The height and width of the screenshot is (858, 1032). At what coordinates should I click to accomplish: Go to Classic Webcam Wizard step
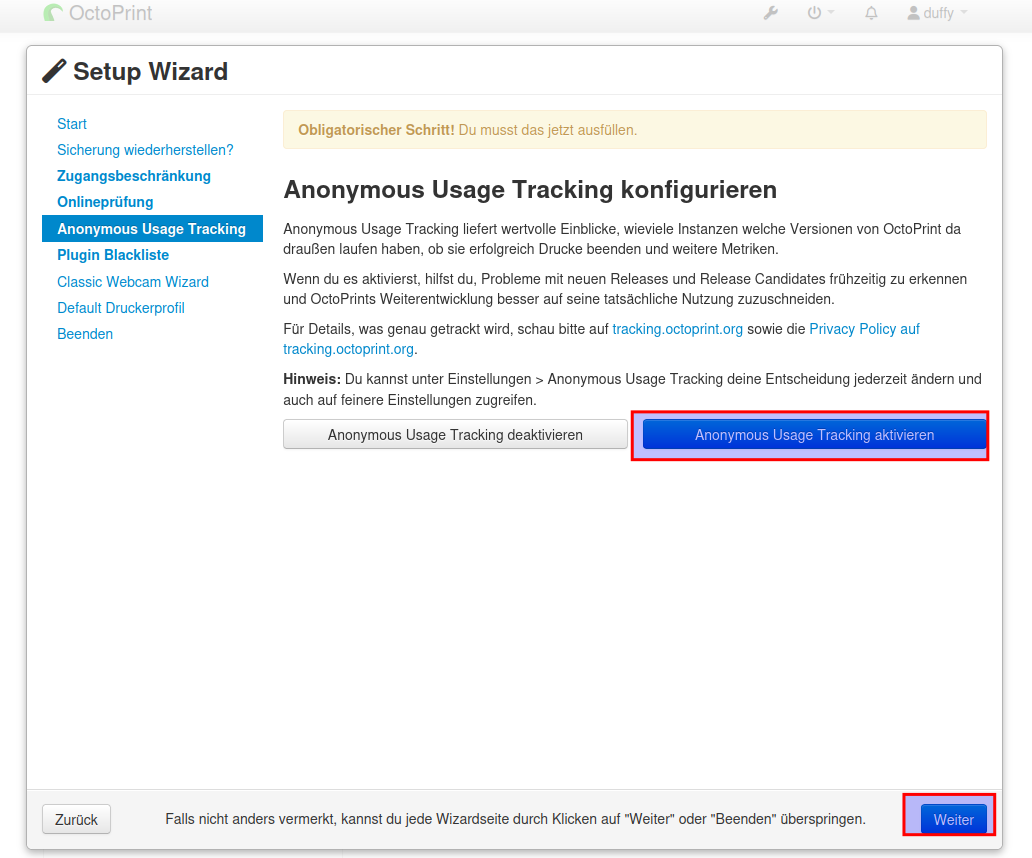pyautogui.click(x=133, y=282)
